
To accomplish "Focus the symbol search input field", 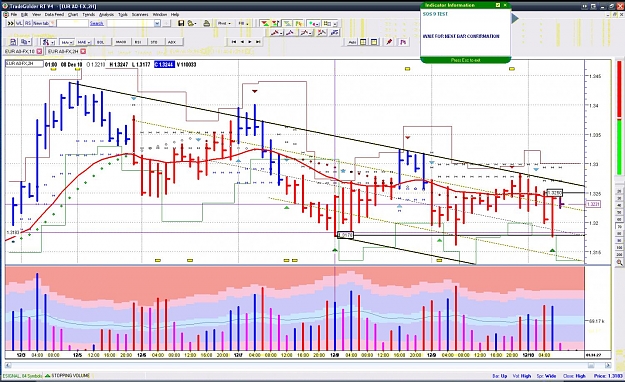I will point(72,24).
